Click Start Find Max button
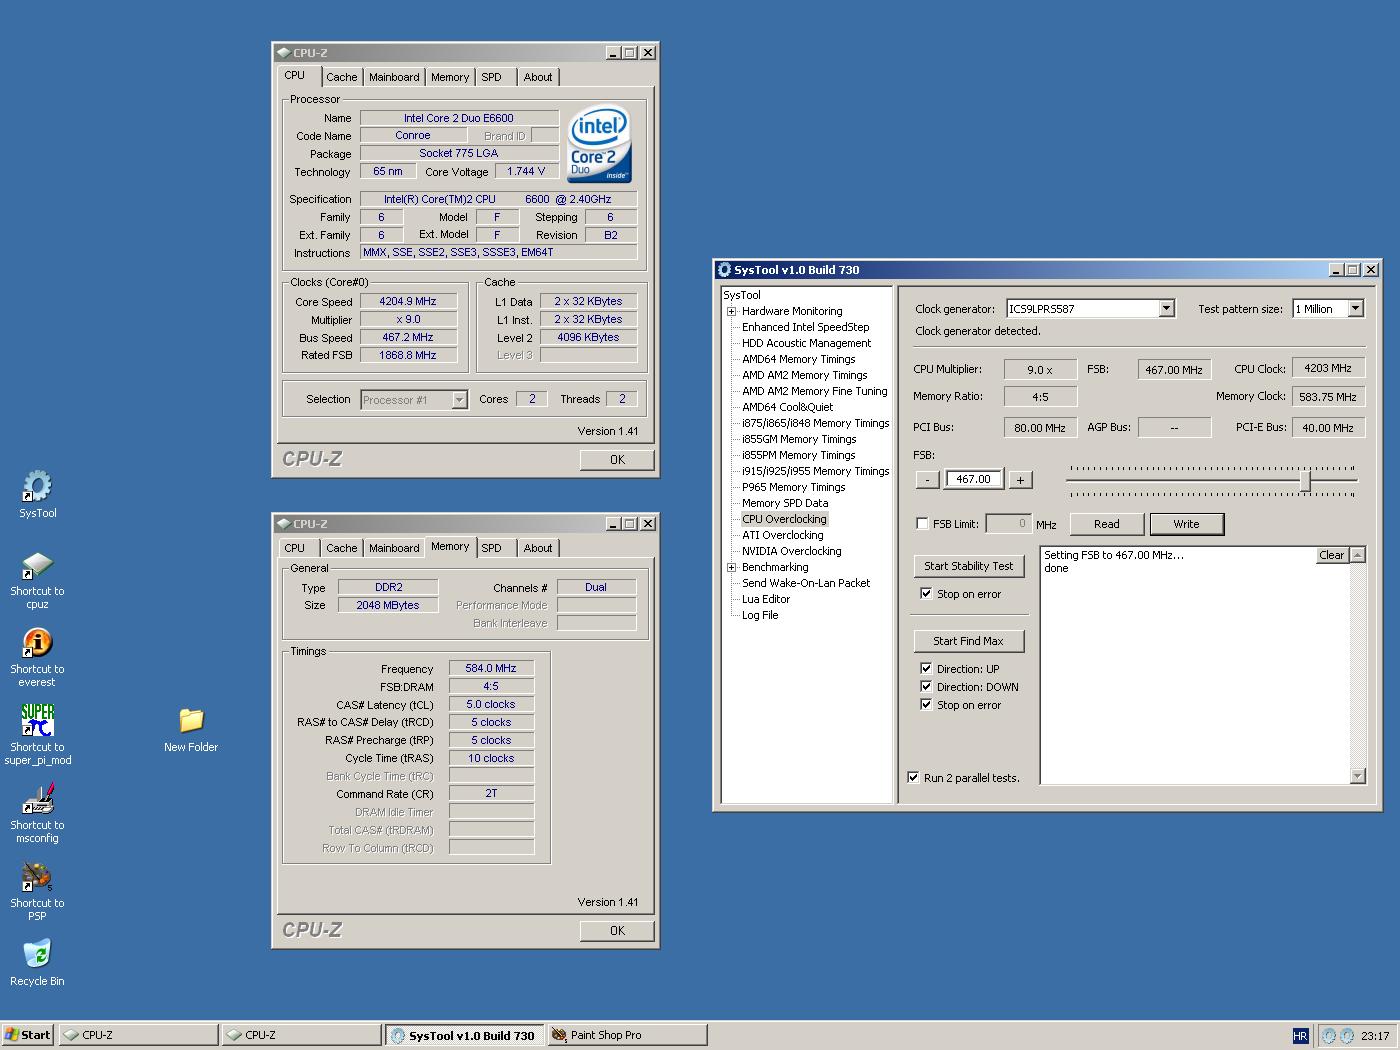 pos(968,641)
